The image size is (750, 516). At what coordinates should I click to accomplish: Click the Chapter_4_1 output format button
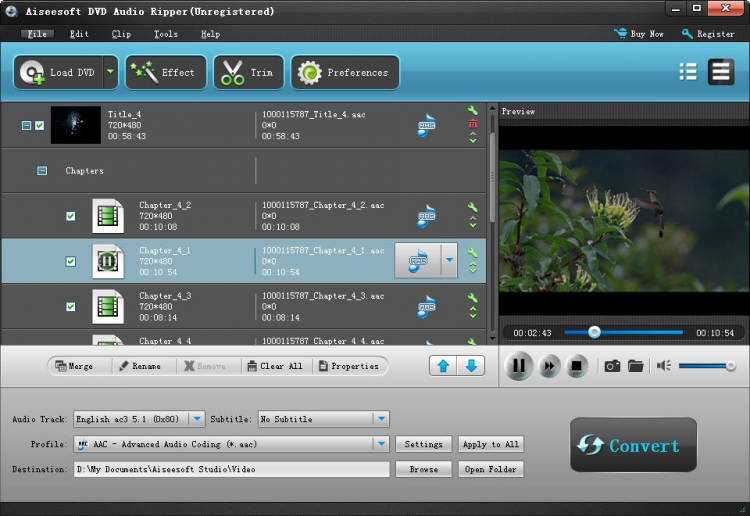(418, 260)
